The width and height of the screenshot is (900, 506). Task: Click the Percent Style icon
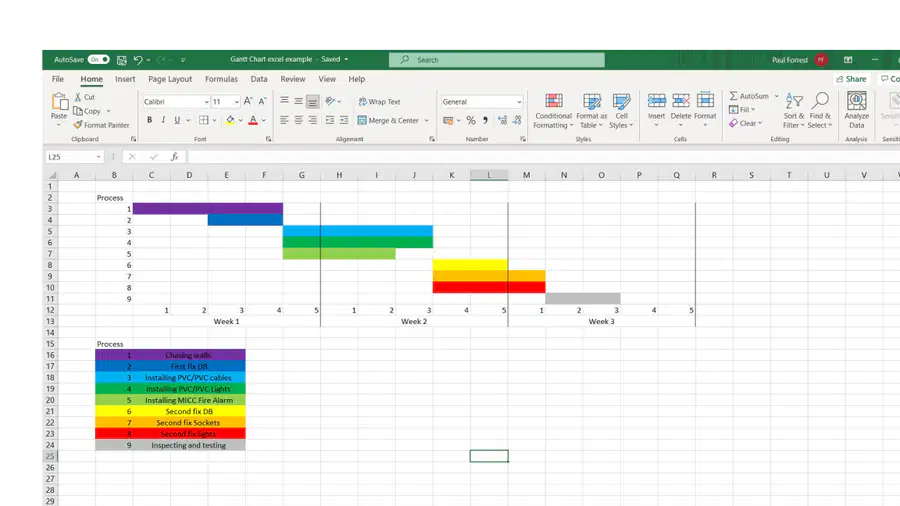tap(471, 120)
